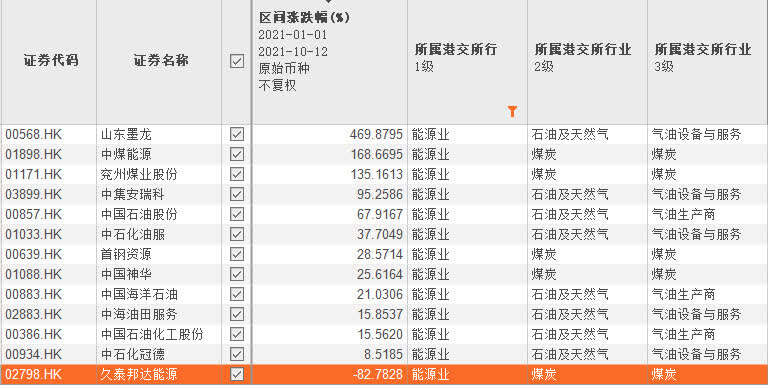
Task: Click 气油生产商 cell in 中国石油化工股份 row
Action: 683,334
